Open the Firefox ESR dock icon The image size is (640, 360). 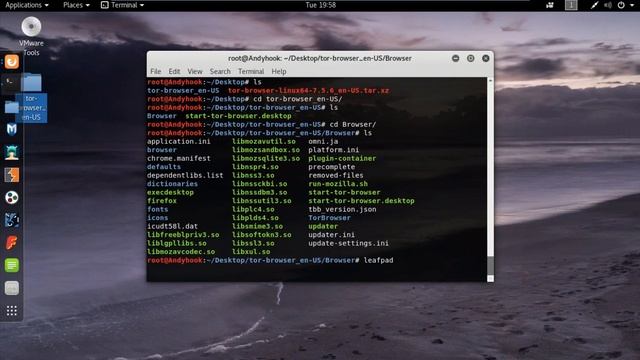12,62
